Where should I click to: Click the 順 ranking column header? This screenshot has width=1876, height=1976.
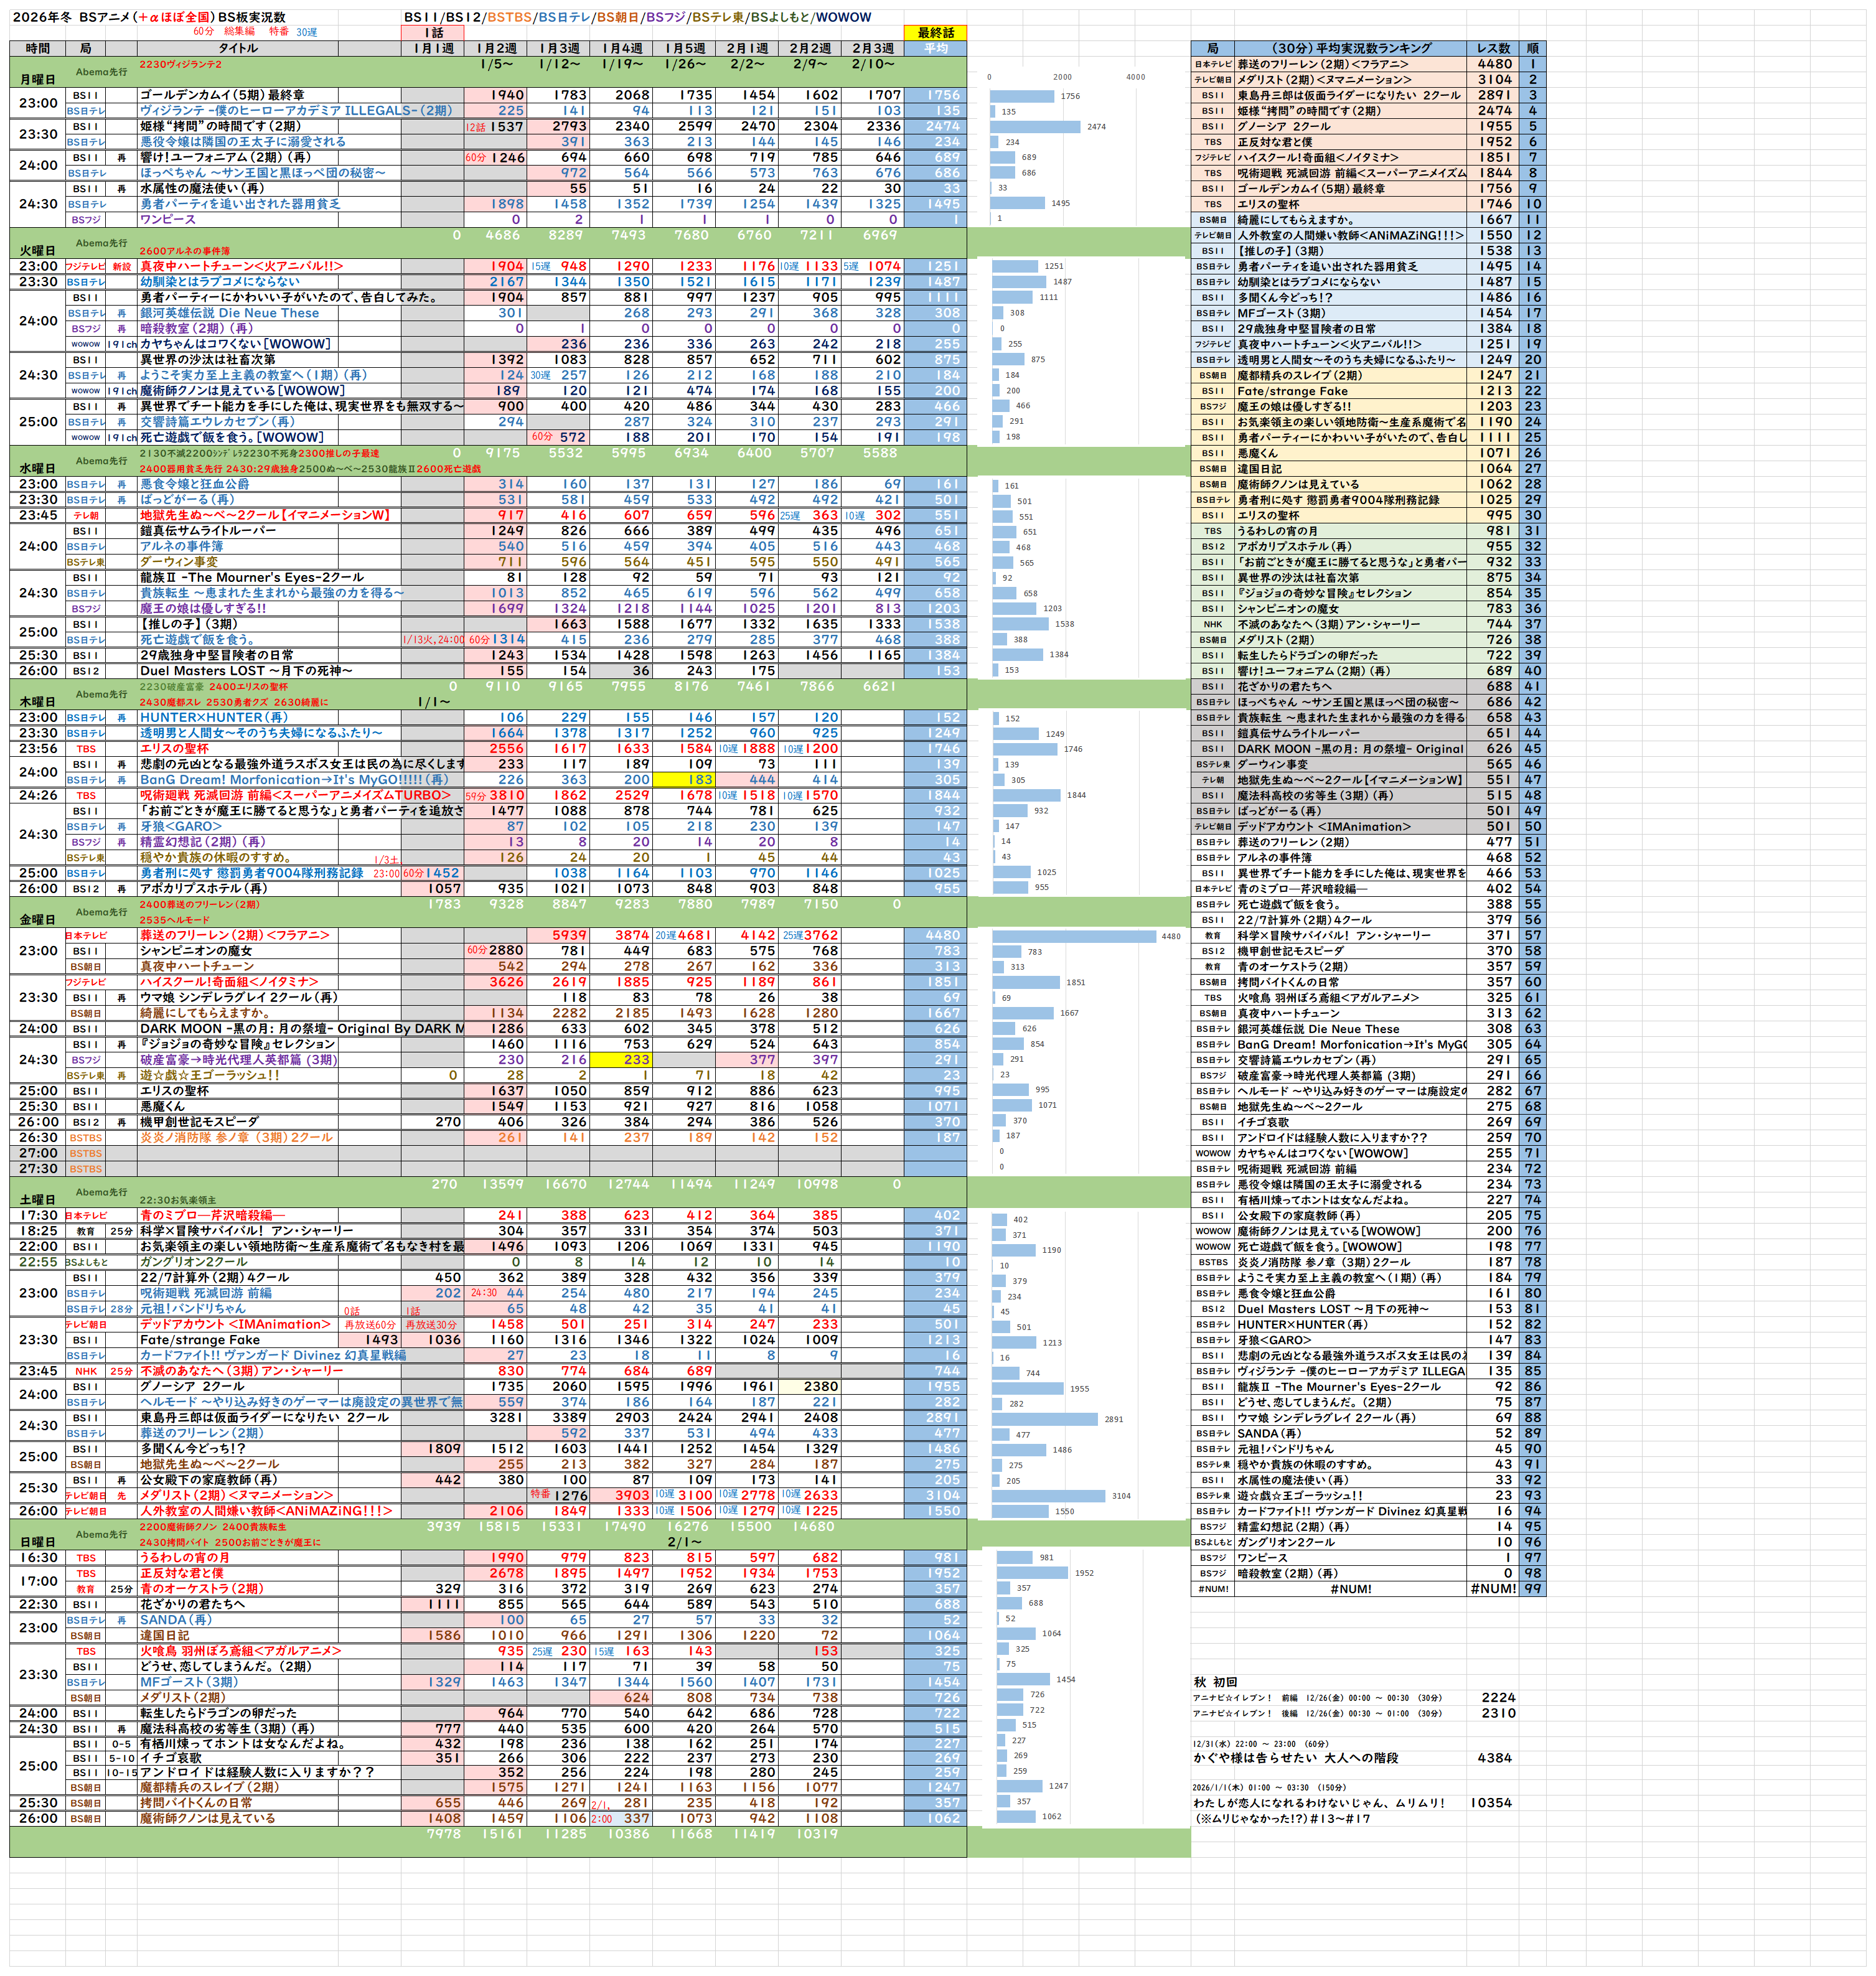tap(1532, 48)
